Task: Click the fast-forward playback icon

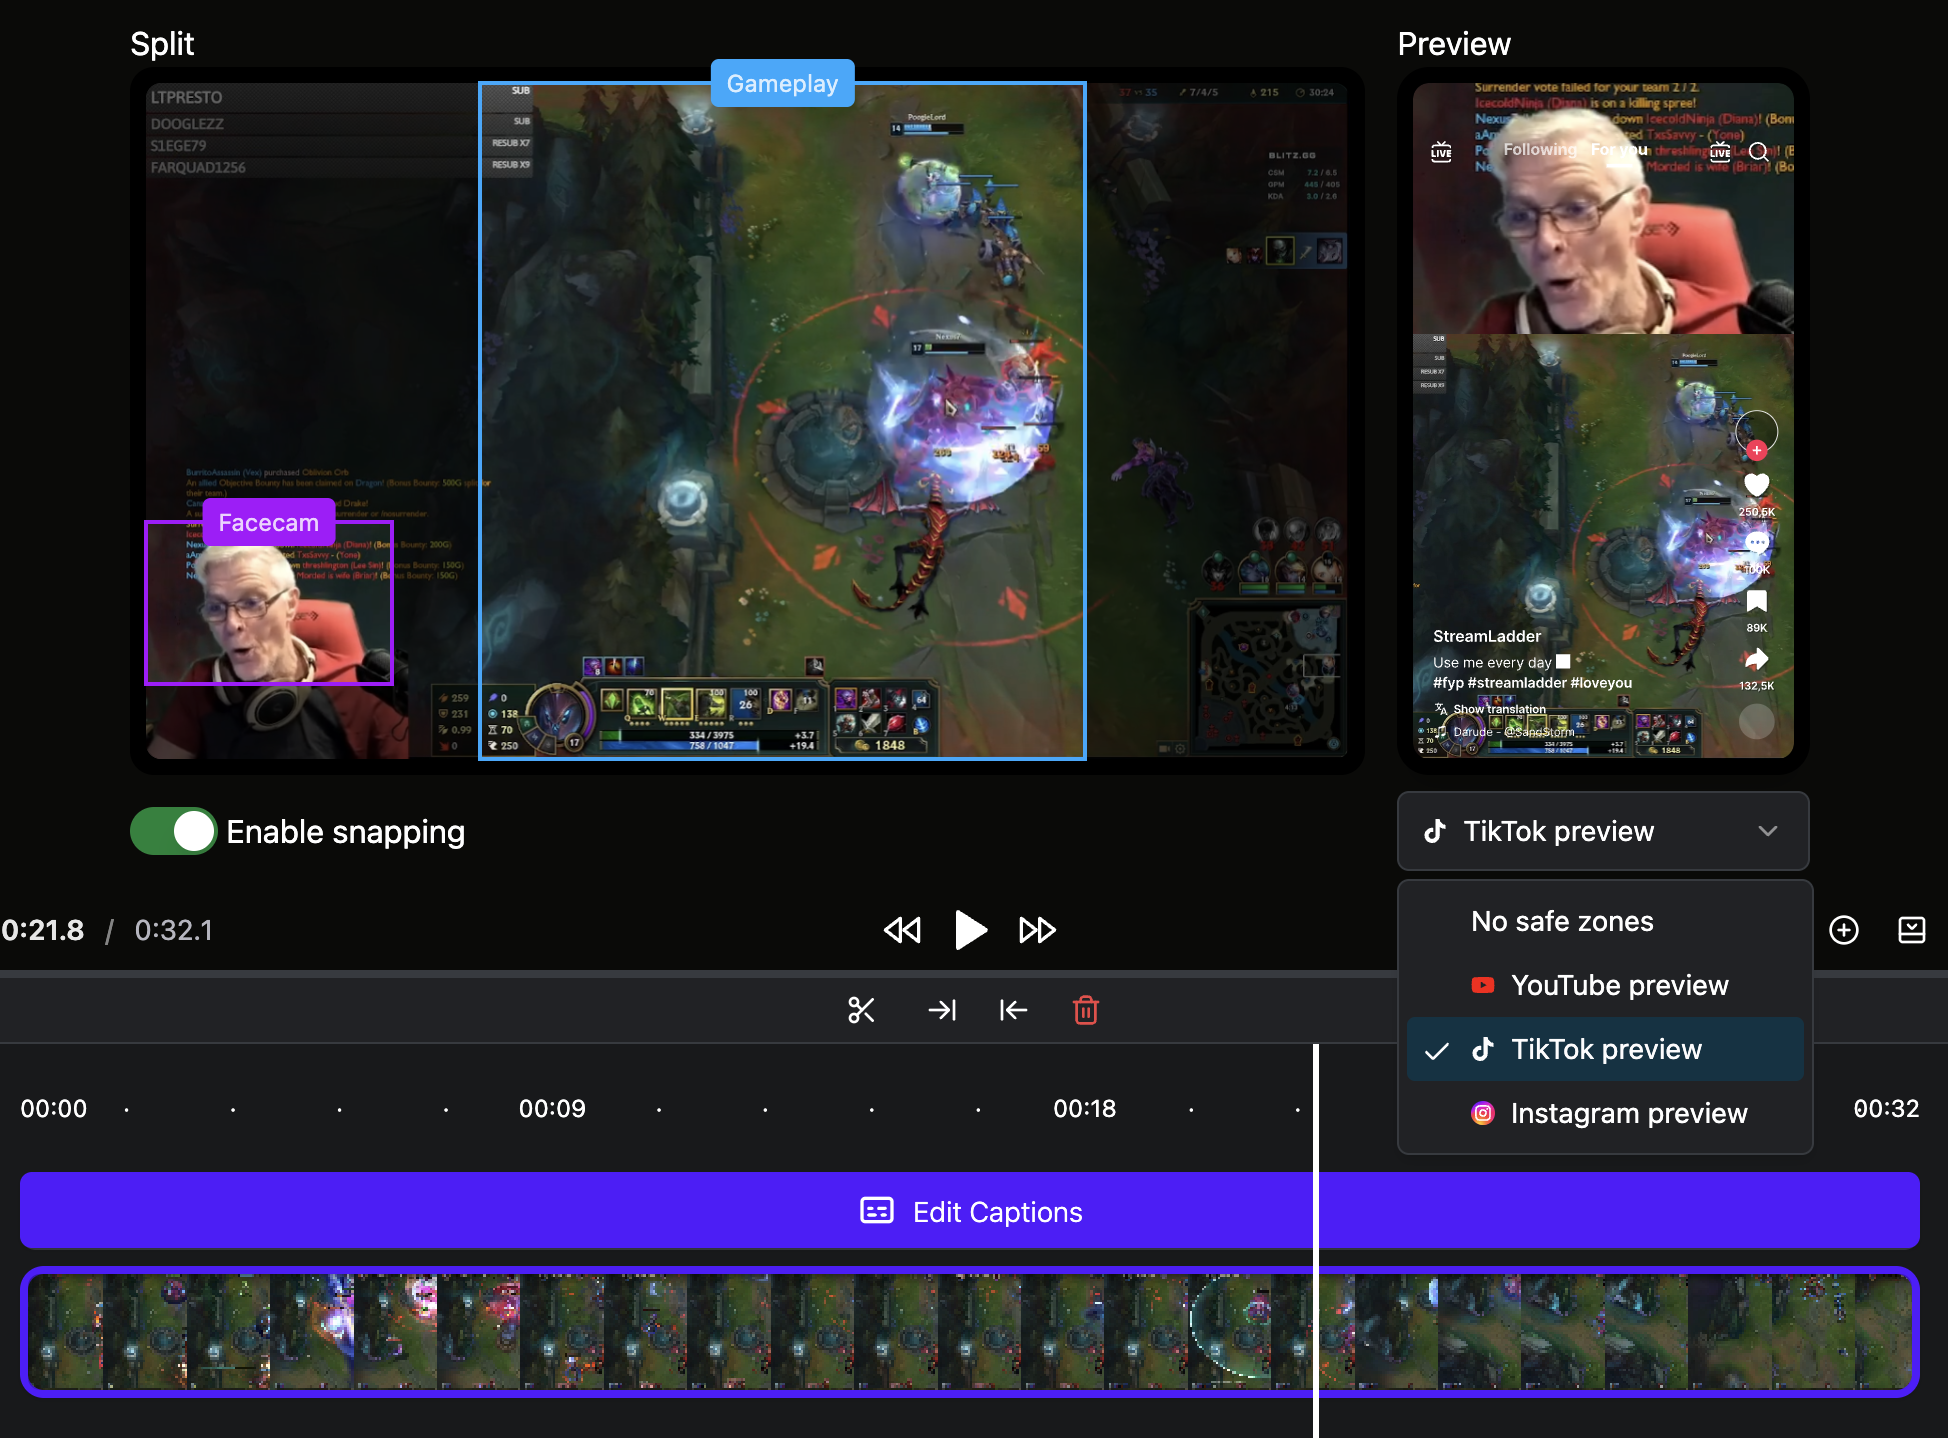Action: 1037,930
